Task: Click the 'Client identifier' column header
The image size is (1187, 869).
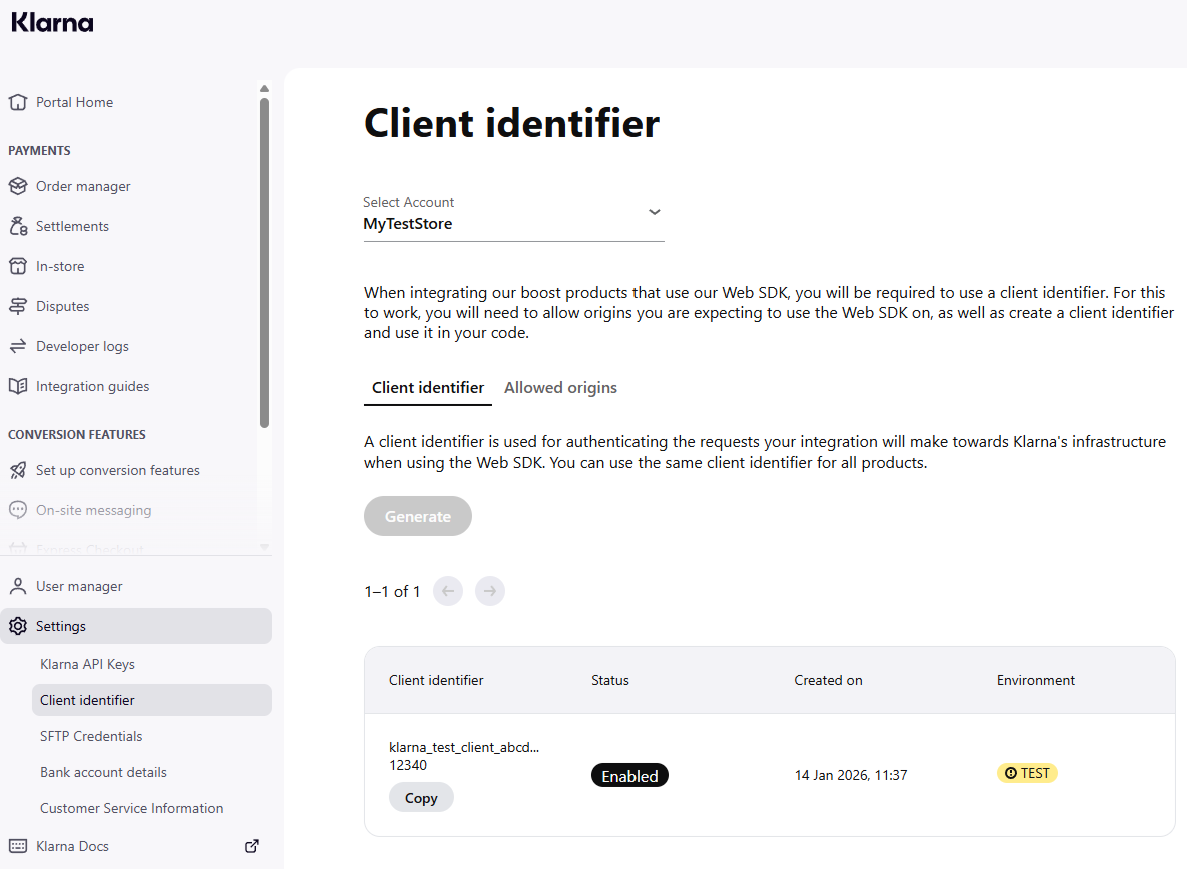Action: tap(436, 681)
